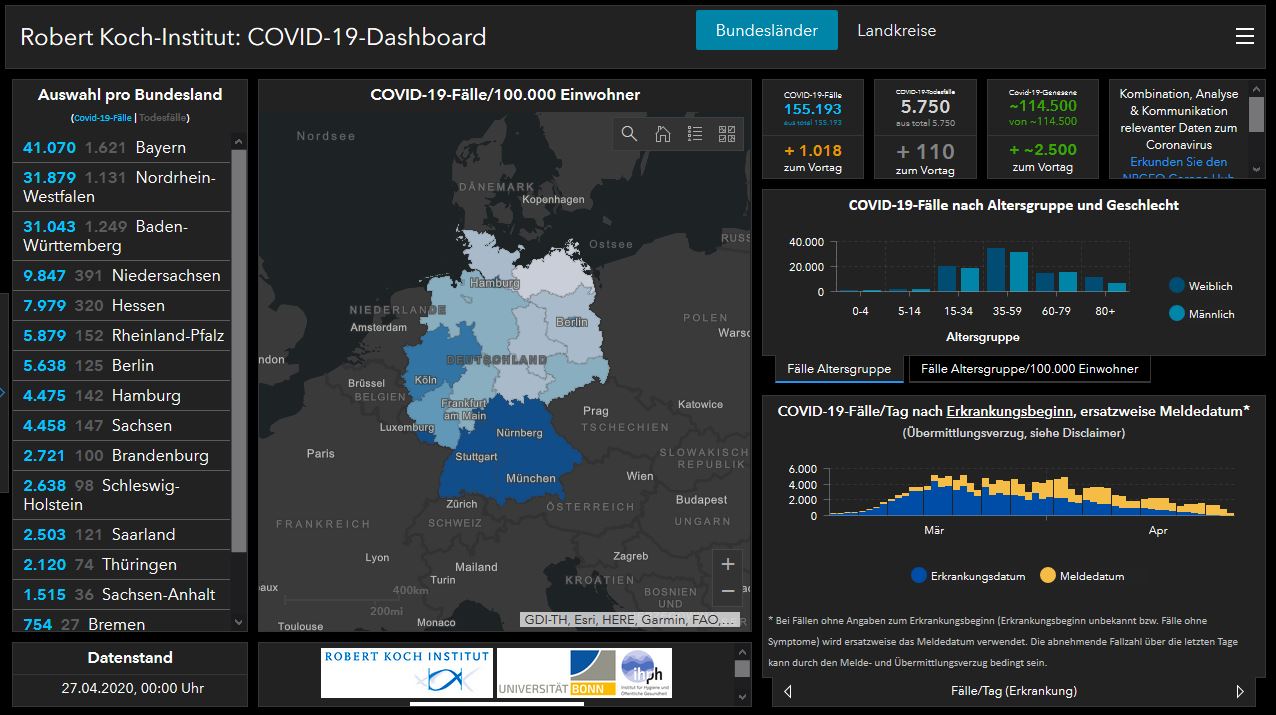Open the hamburger menu at top right

point(1245,36)
